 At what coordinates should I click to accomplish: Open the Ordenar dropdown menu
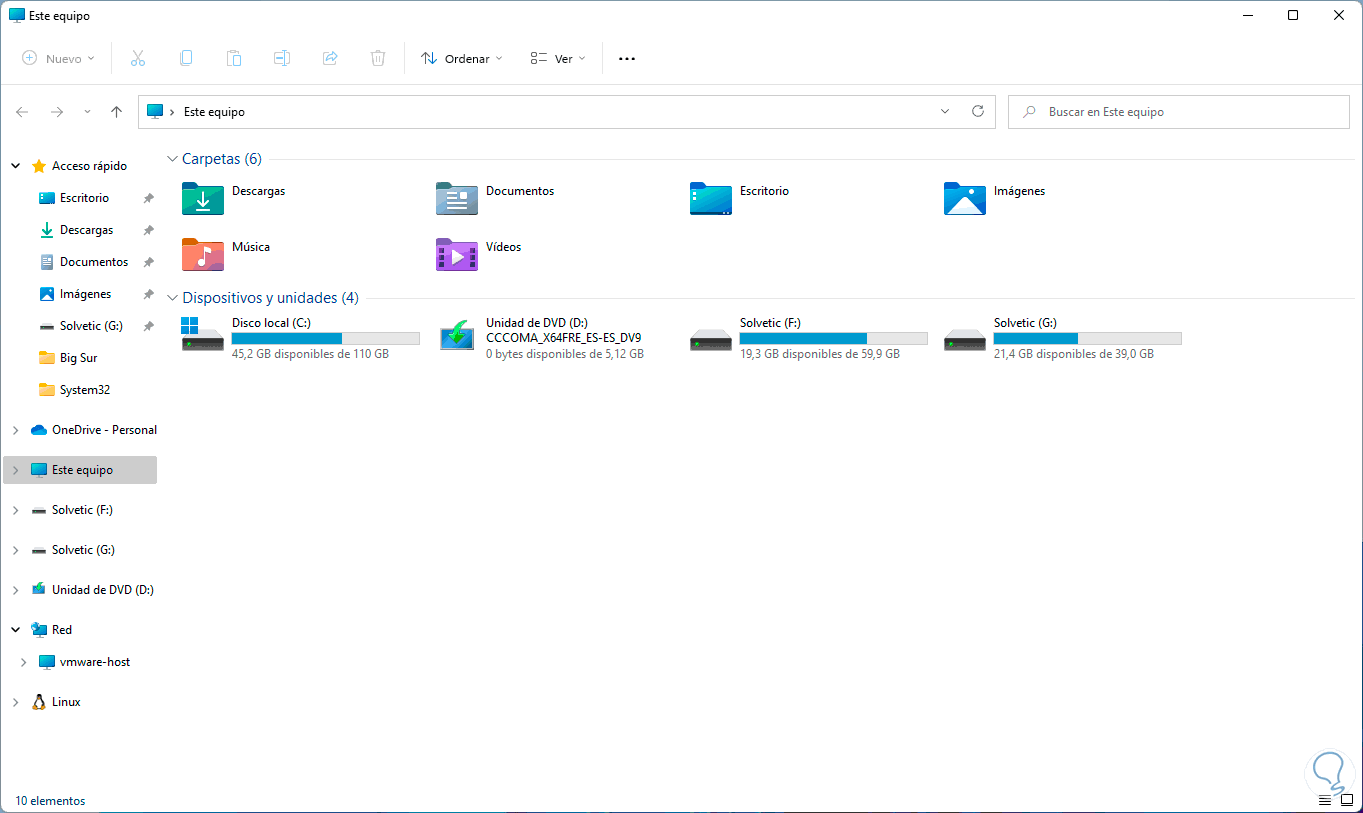[x=462, y=59]
